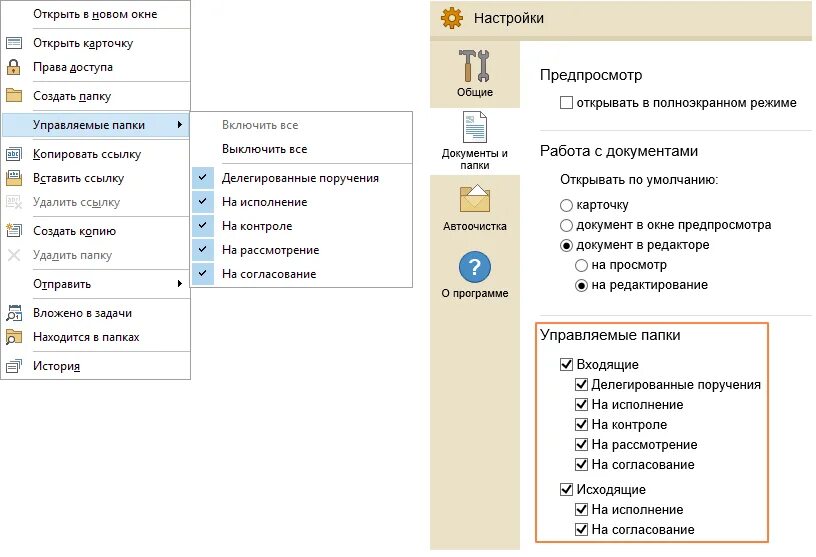816x557 pixels.
Task: Choose Создать папку menu entry
Action: click(x=95, y=96)
